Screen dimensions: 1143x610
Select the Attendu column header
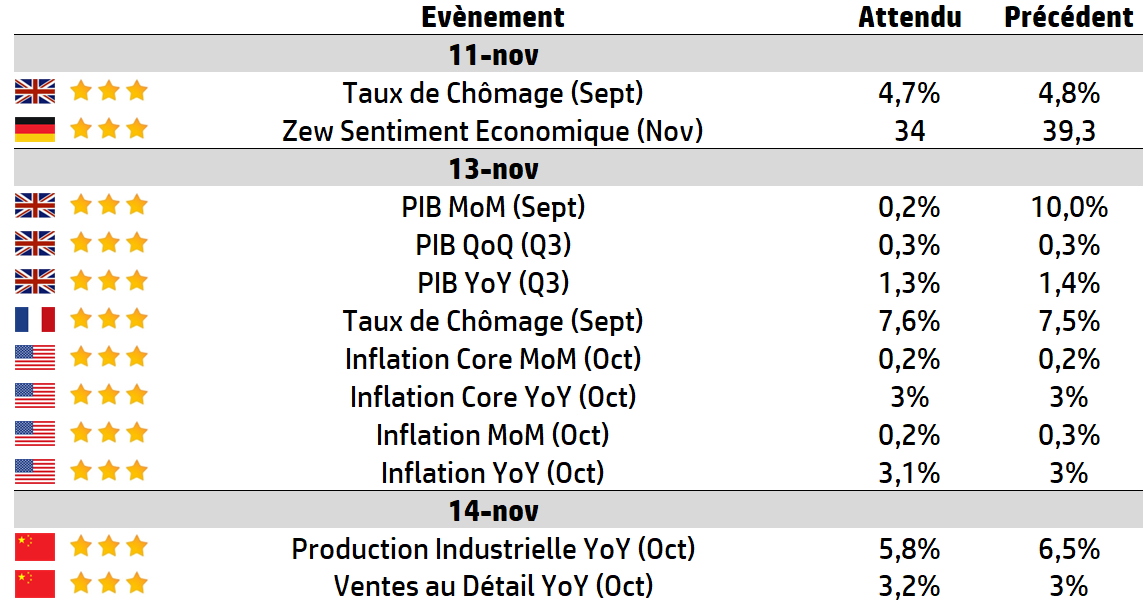coord(910,17)
